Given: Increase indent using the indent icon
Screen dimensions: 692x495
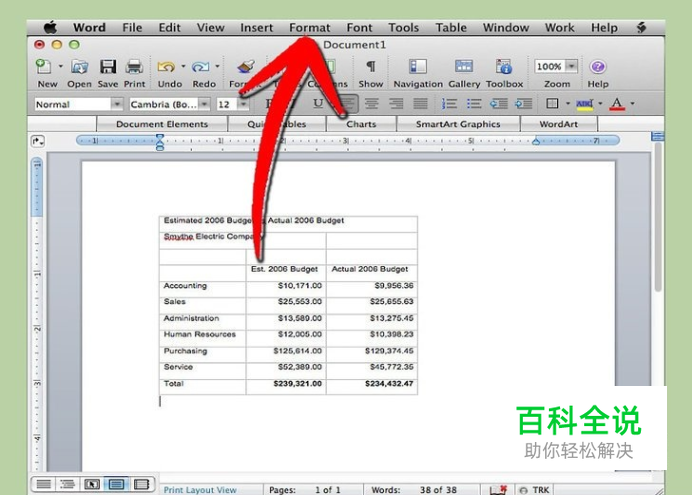Looking at the screenshot, I should 523,104.
